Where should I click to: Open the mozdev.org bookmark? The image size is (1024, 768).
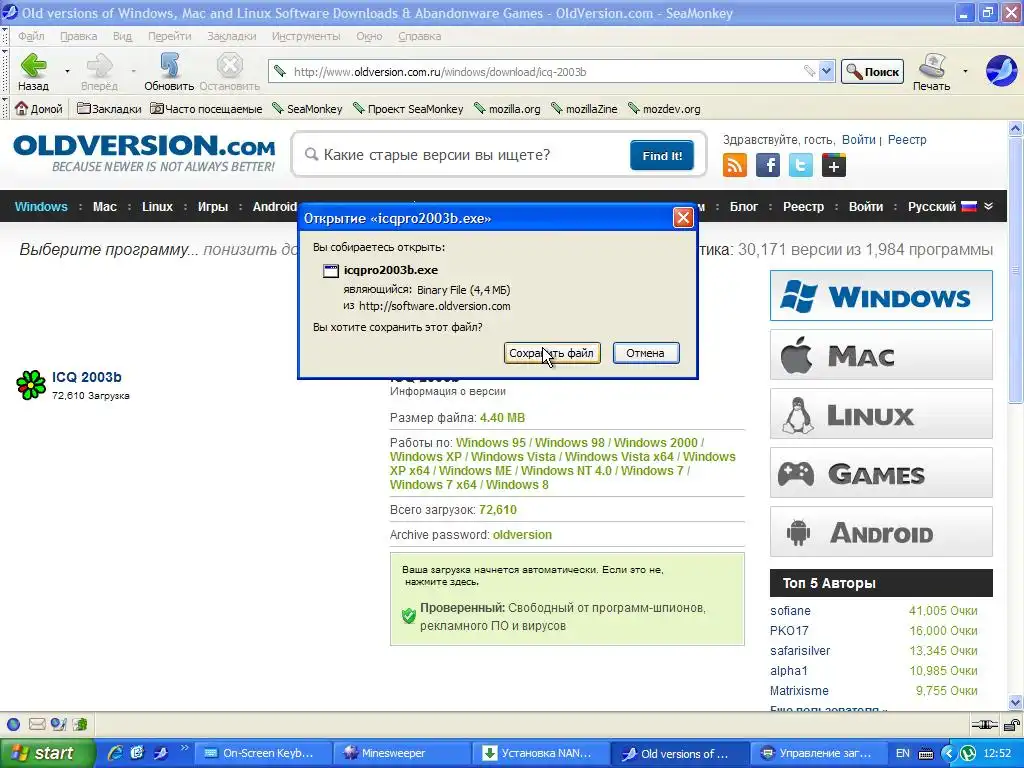[x=664, y=109]
